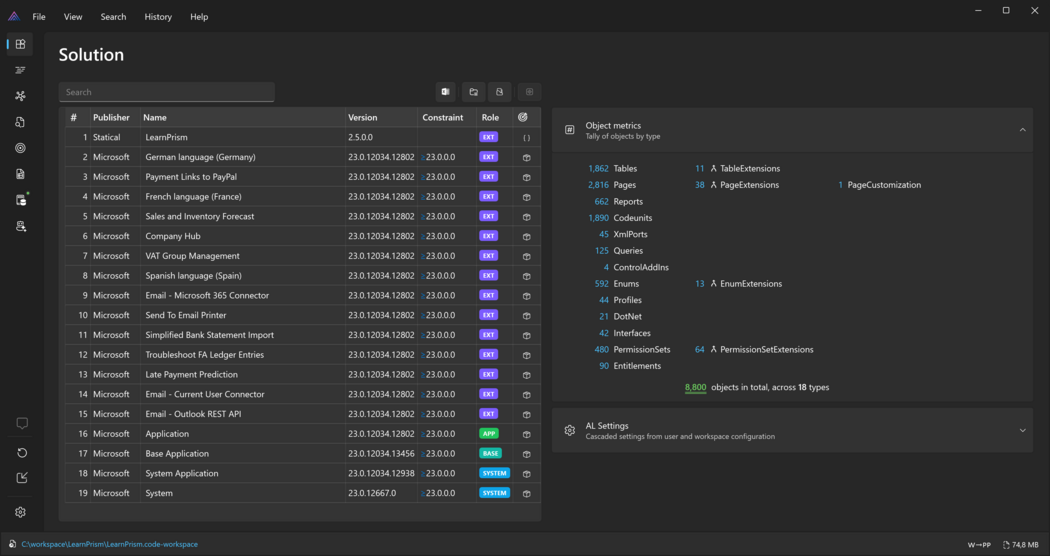Click the 1 PageCustomization entry

[879, 185]
